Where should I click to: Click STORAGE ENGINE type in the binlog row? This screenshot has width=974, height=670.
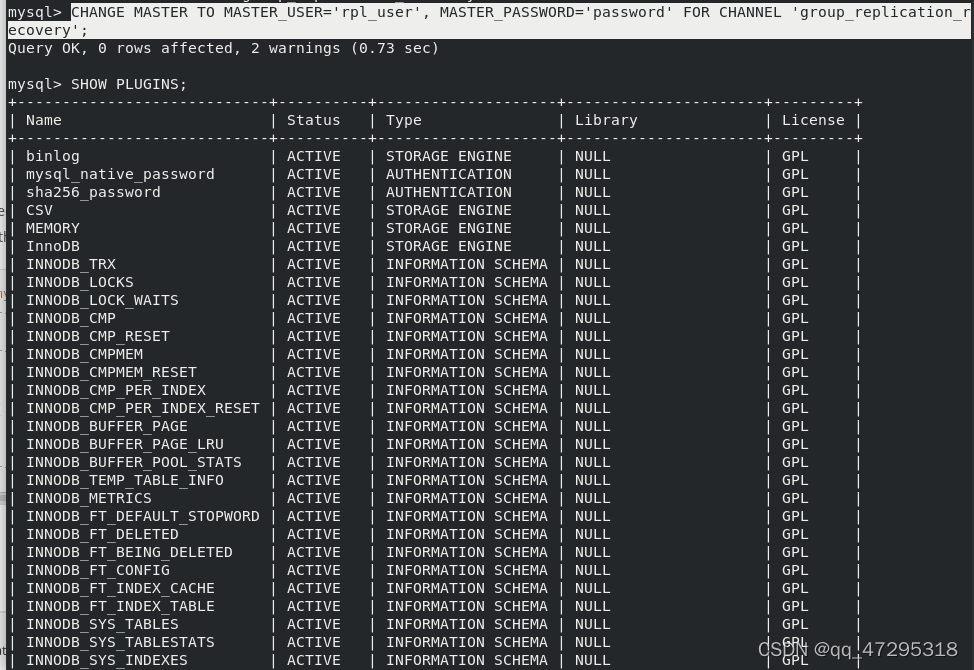(x=448, y=156)
